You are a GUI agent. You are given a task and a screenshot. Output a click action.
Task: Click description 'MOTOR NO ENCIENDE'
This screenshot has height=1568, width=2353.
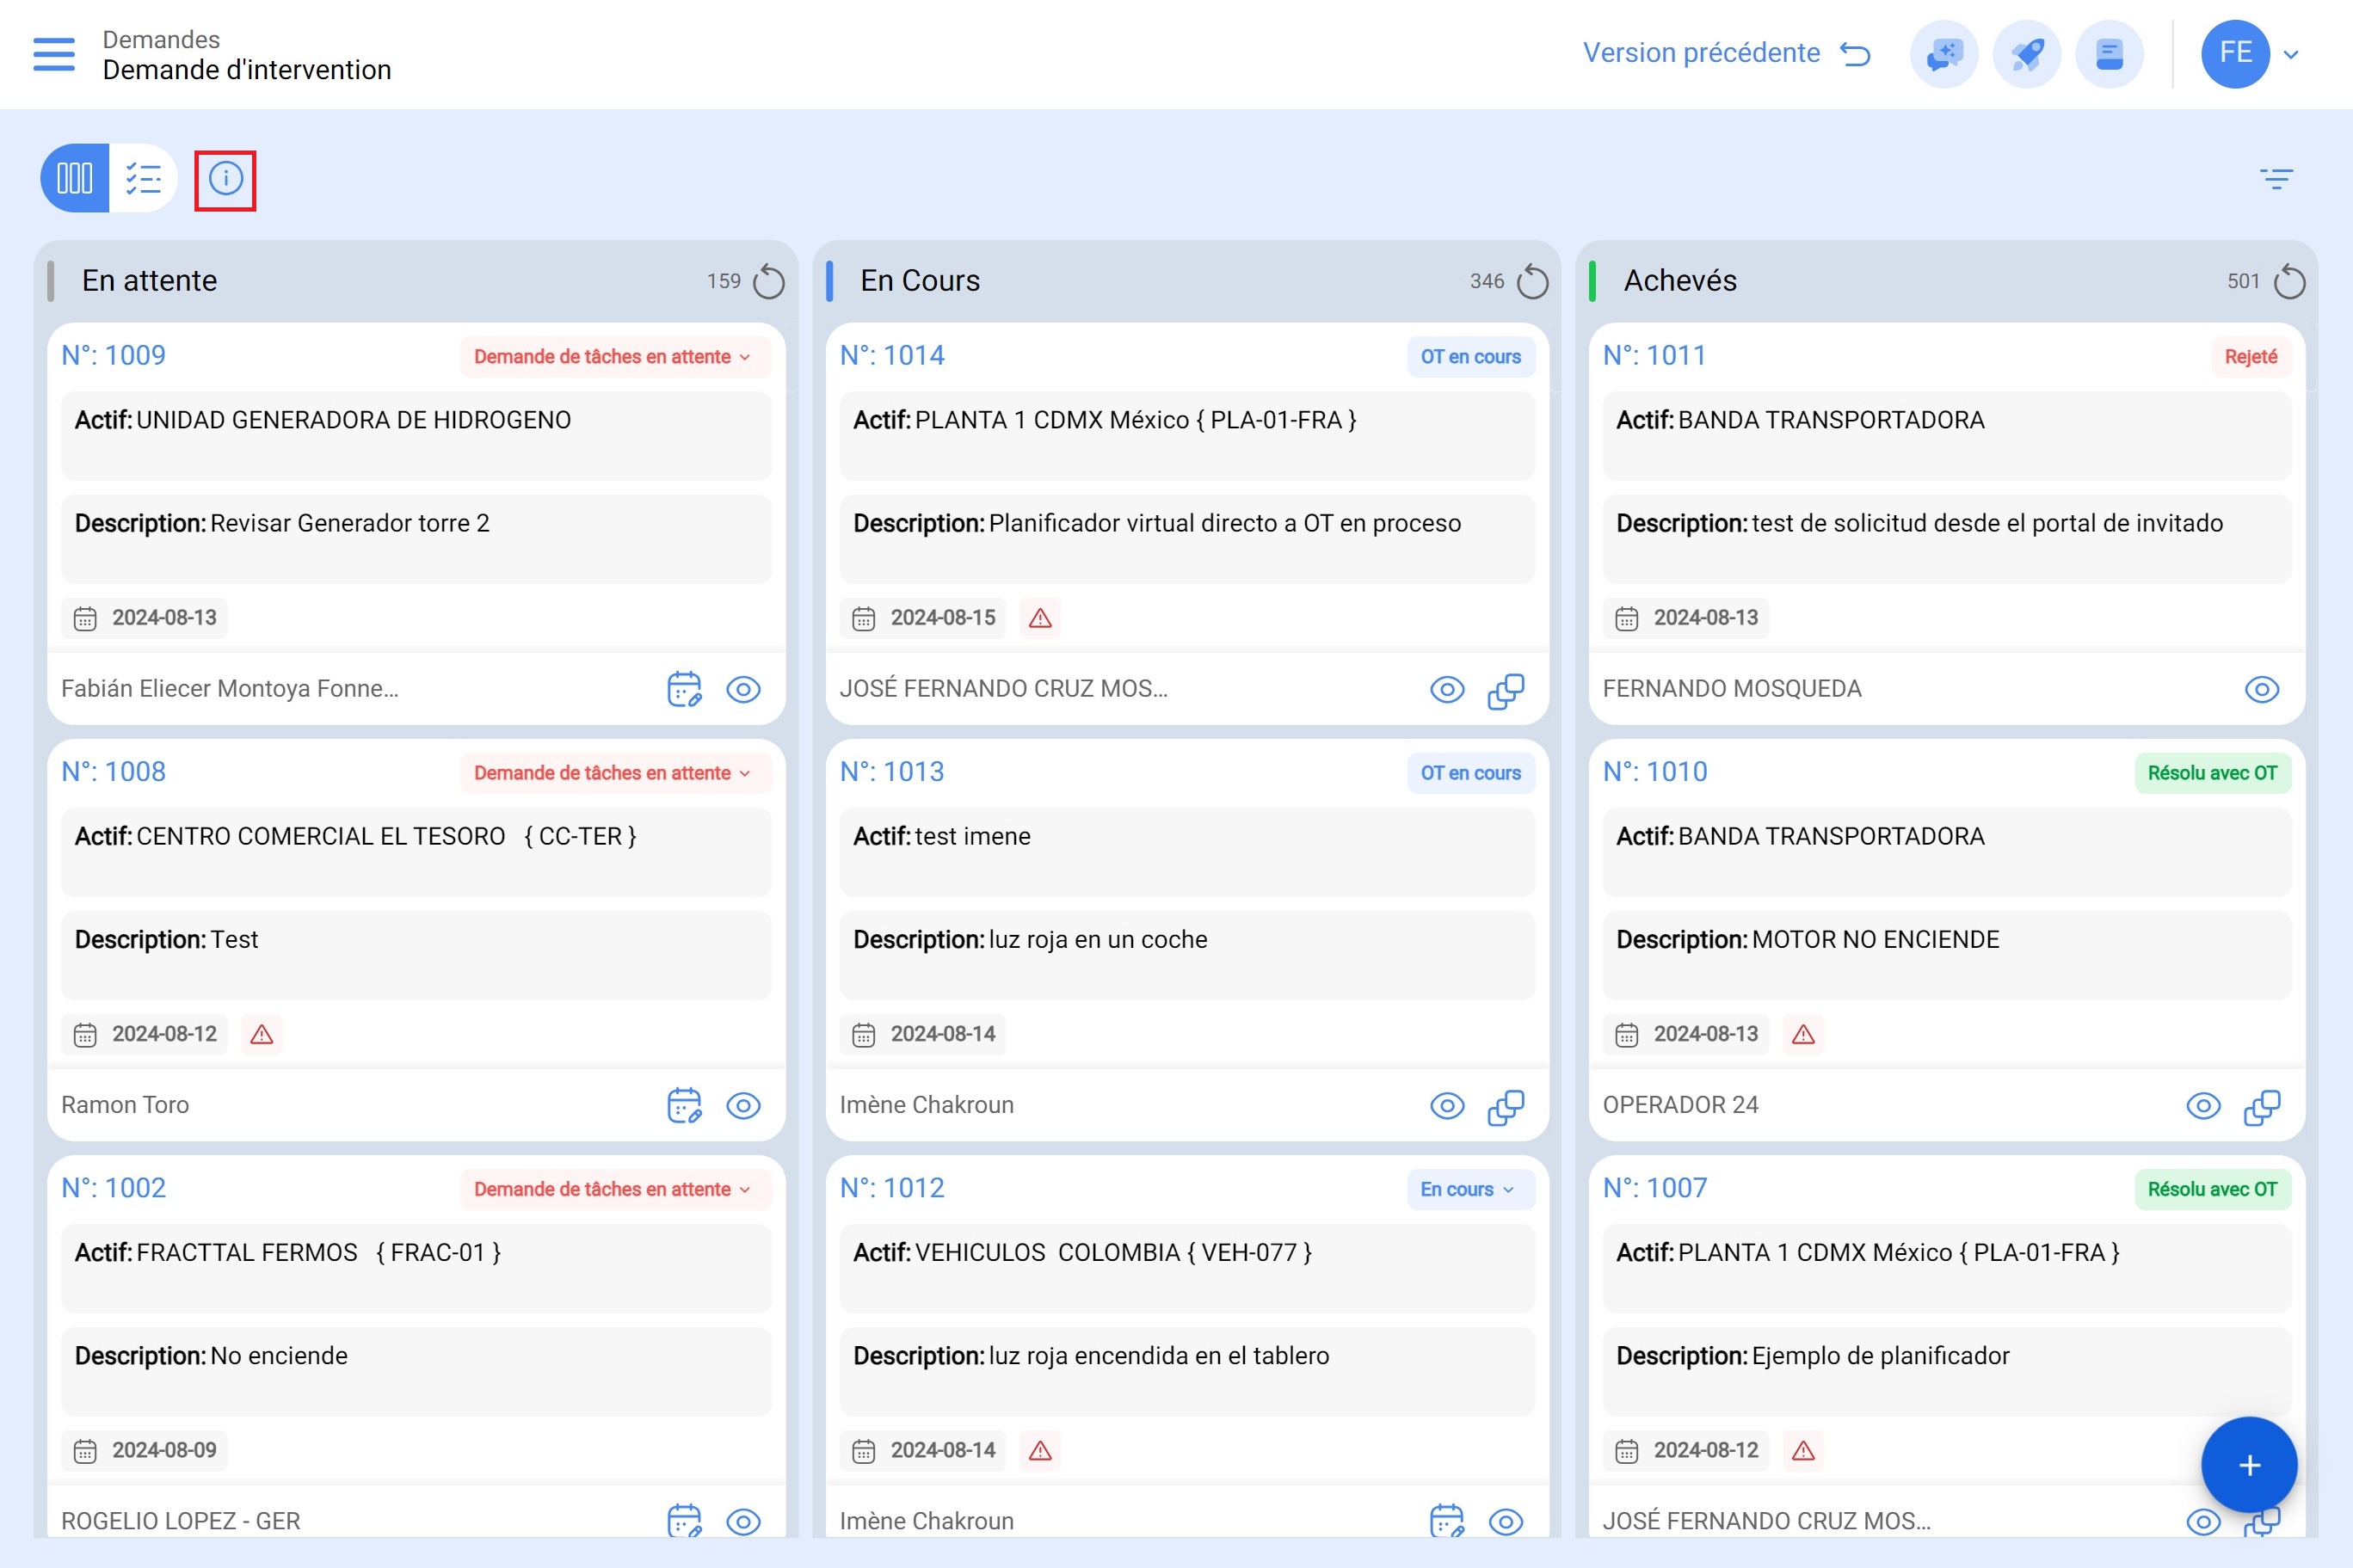1875,940
